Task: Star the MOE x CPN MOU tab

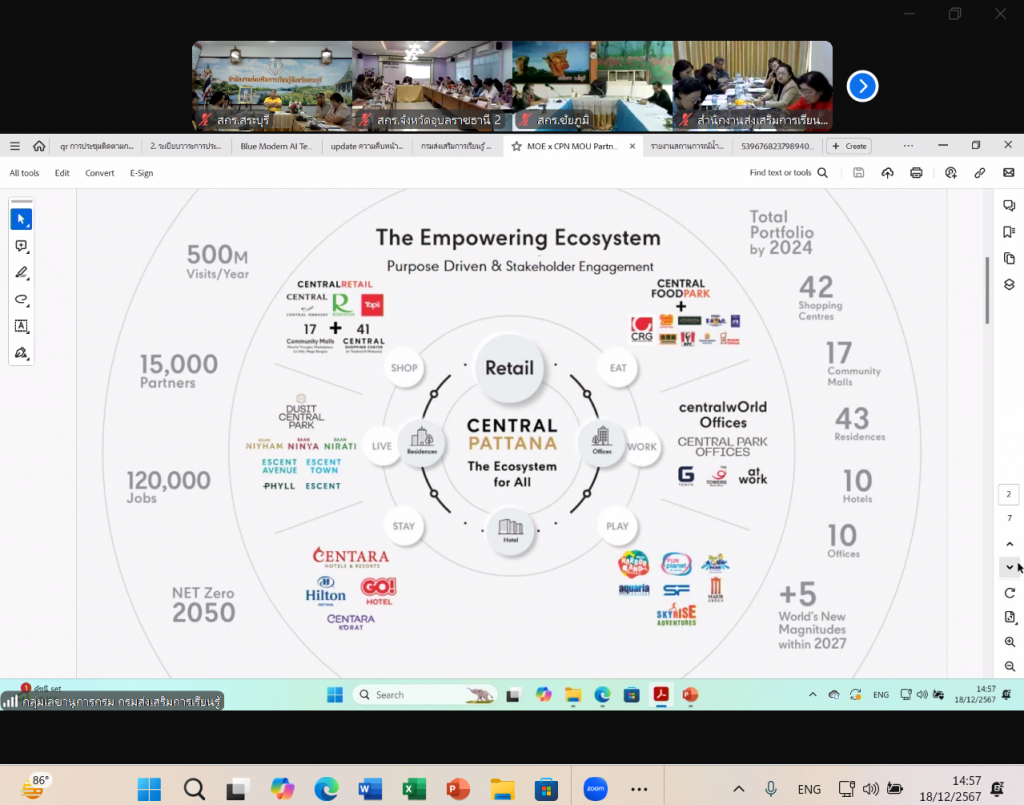Action: 516,146
